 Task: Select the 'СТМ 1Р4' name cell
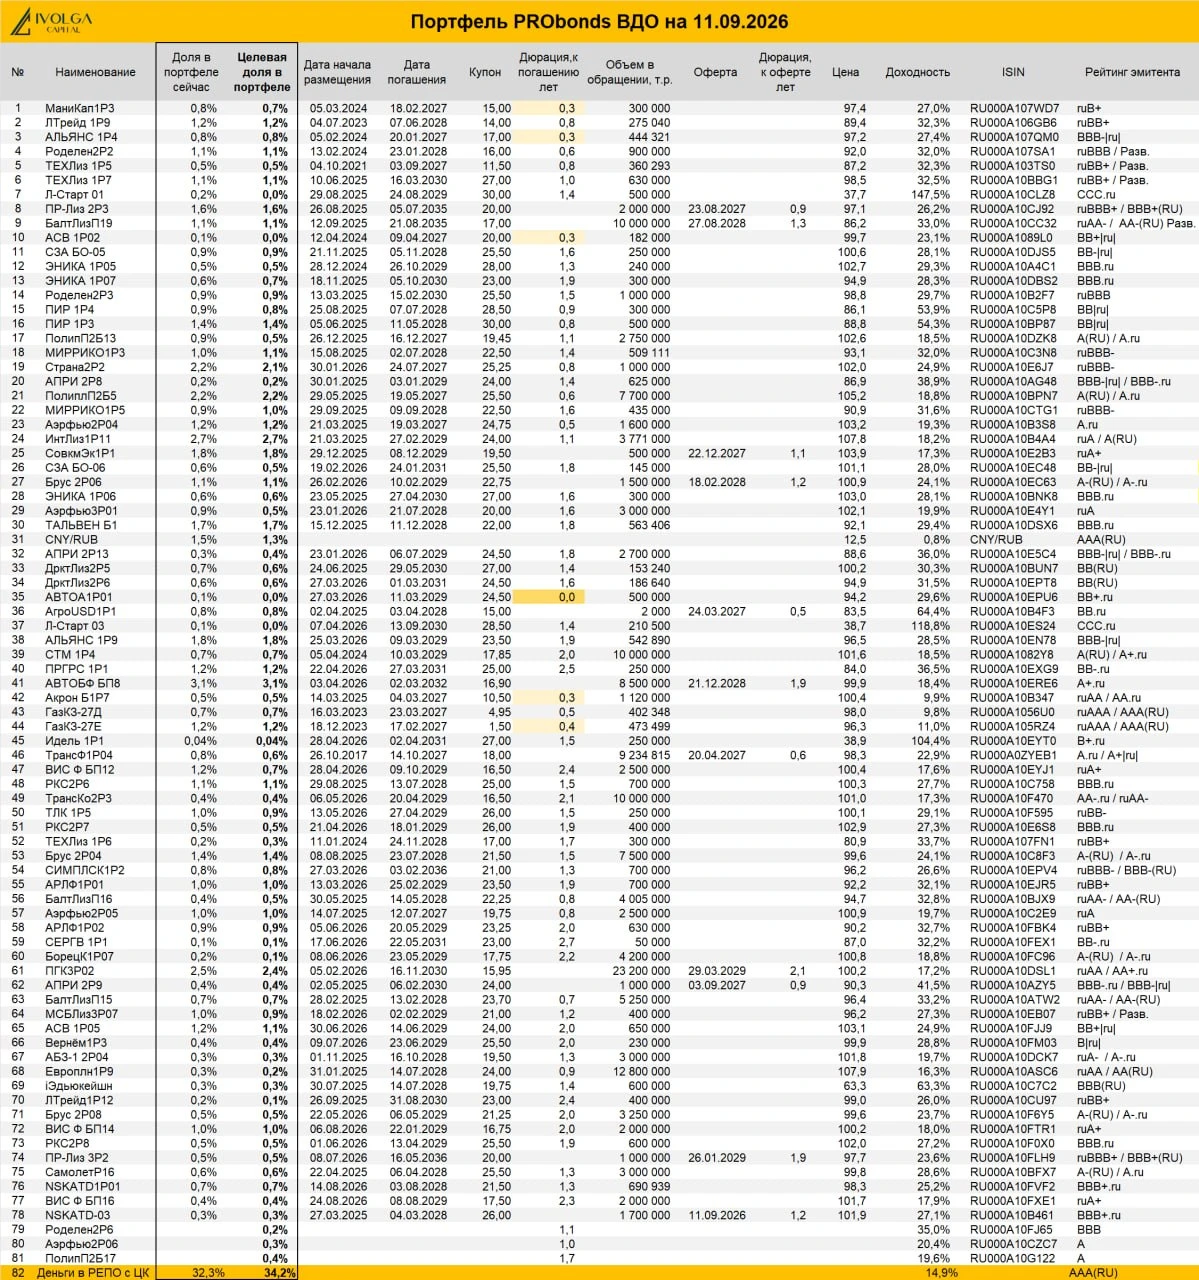[71, 655]
